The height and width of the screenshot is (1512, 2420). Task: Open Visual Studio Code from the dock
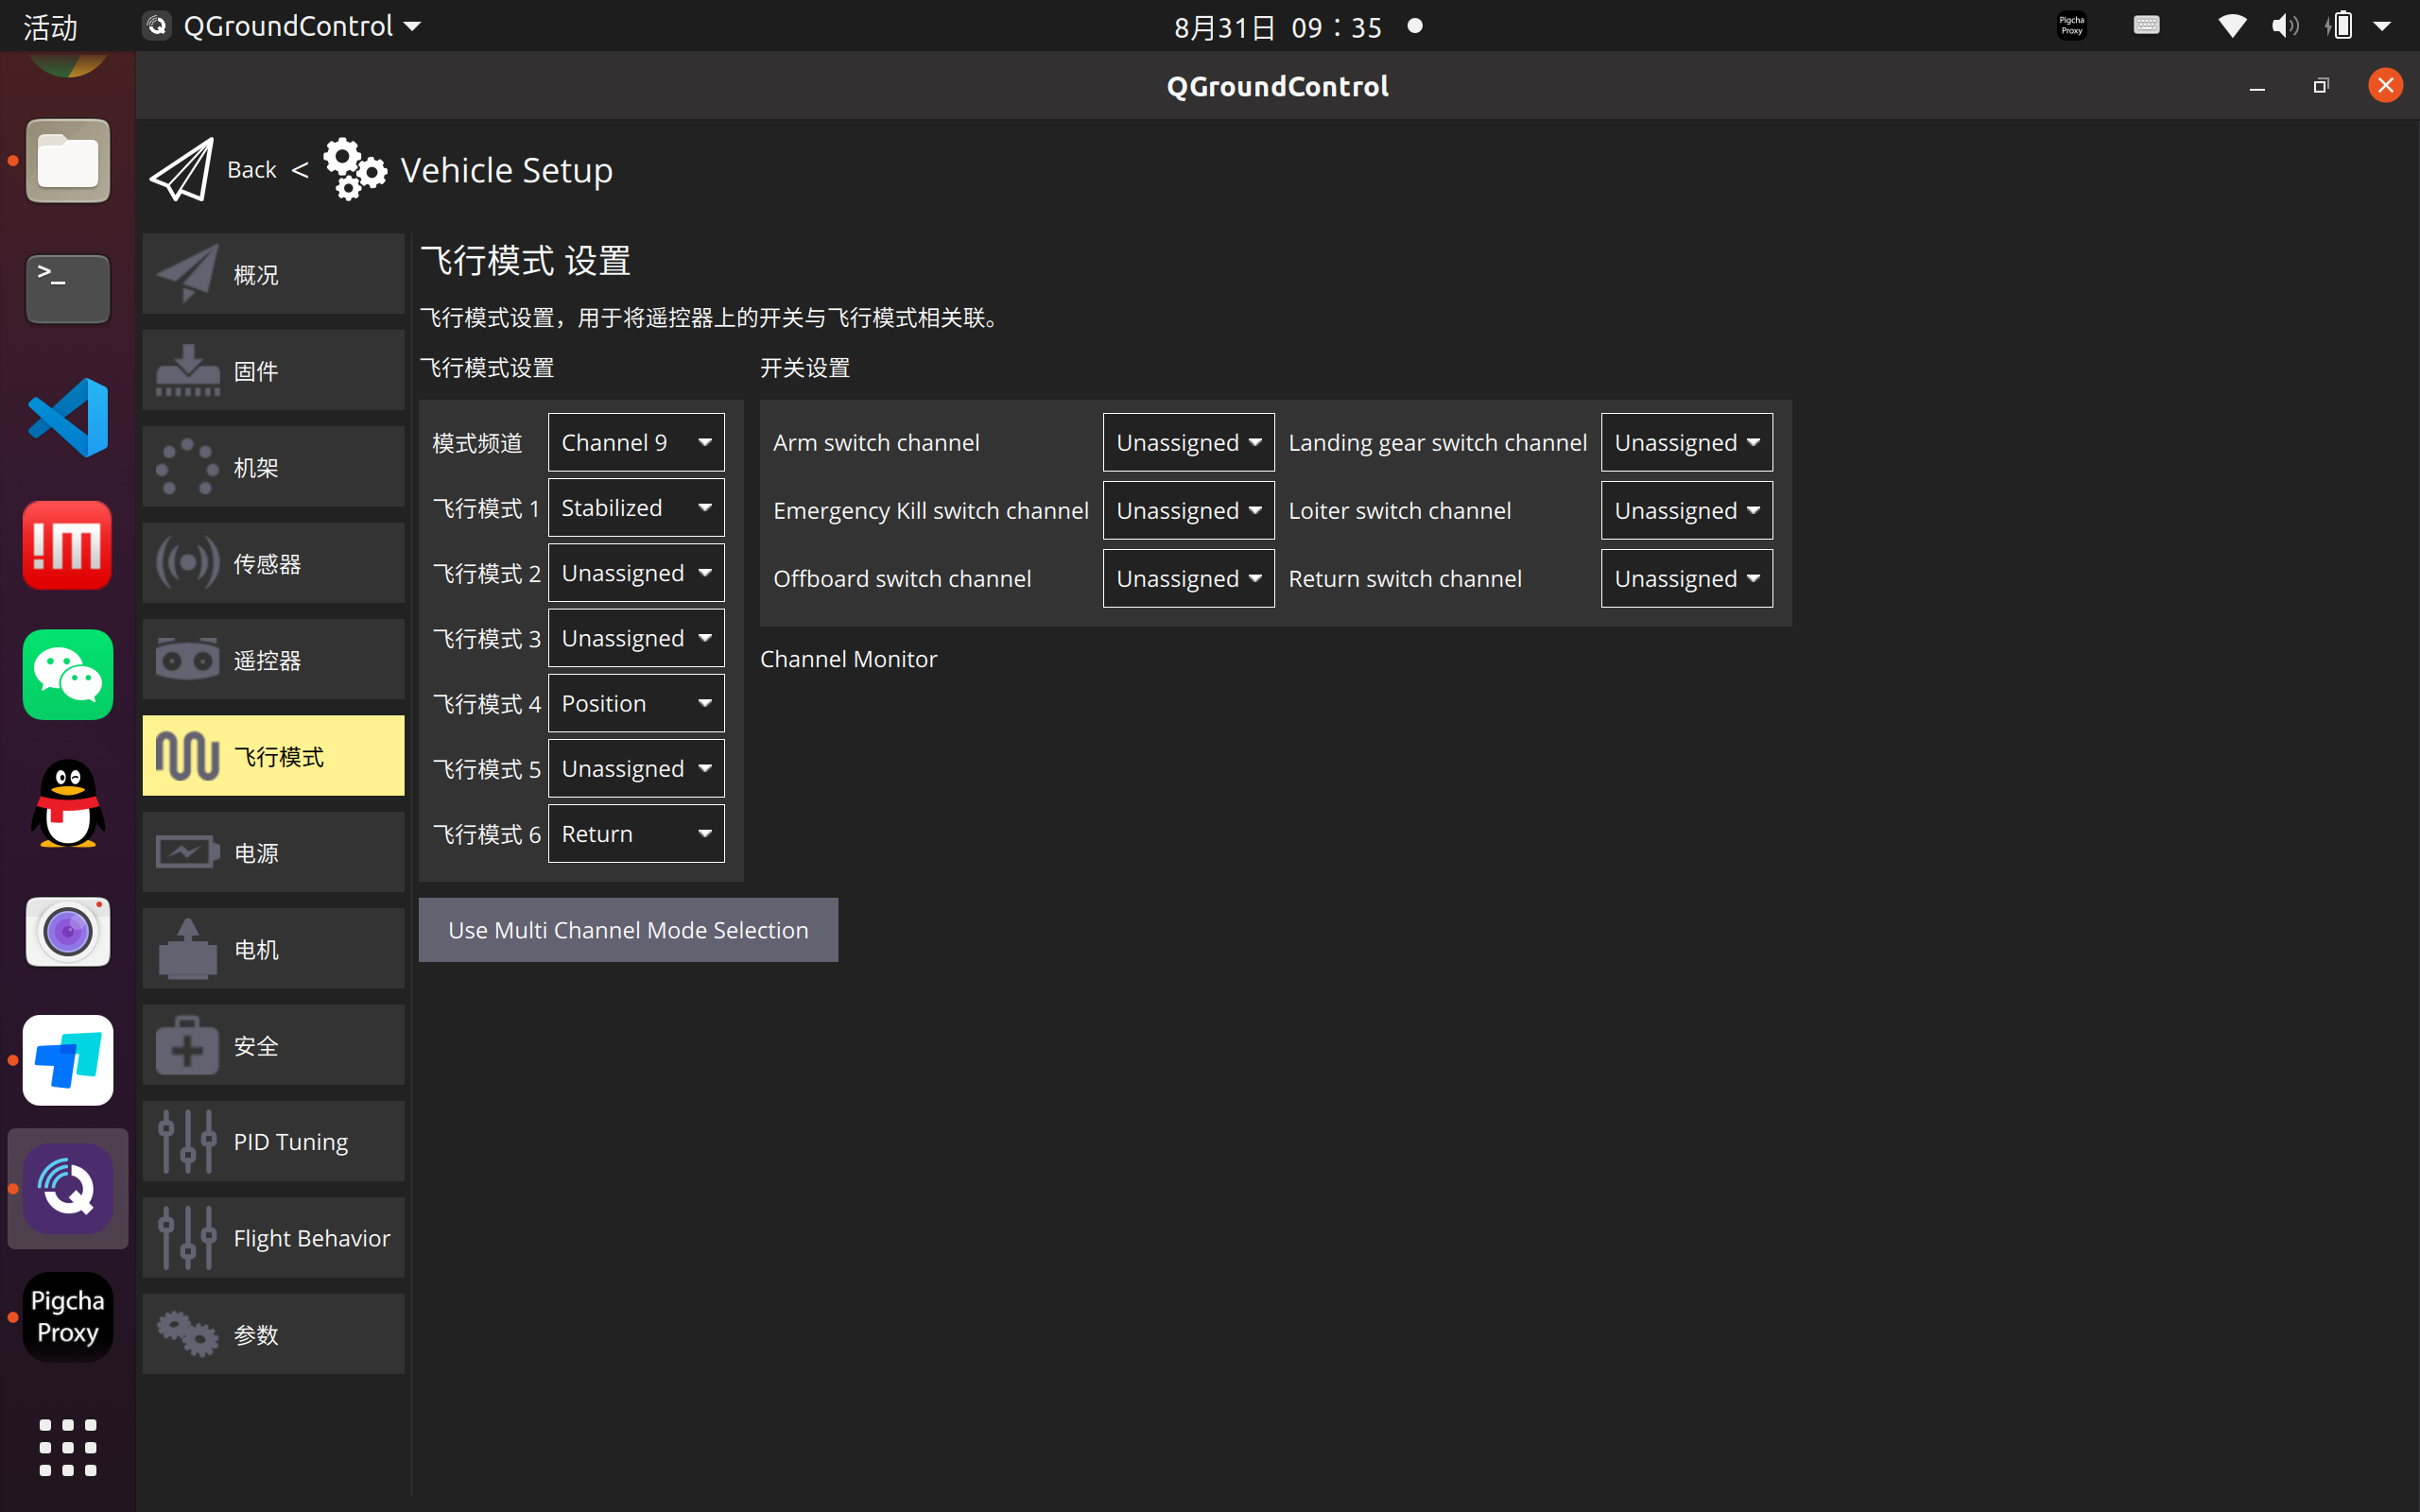point(68,417)
